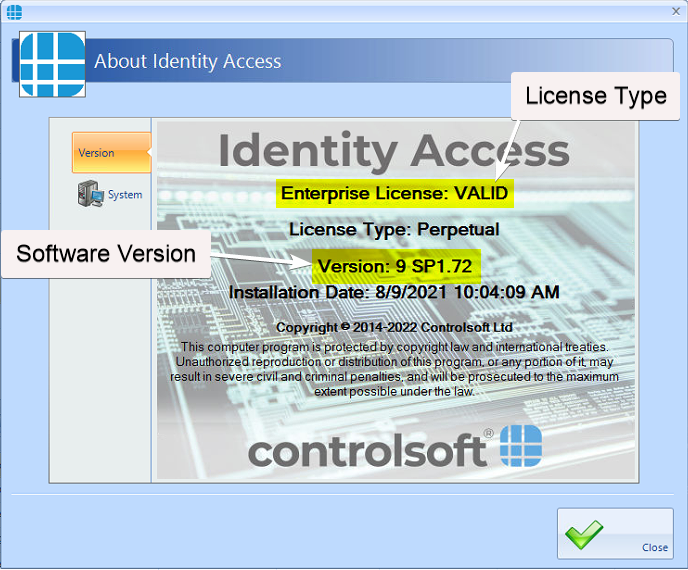Click the Close button

click(x=615, y=534)
